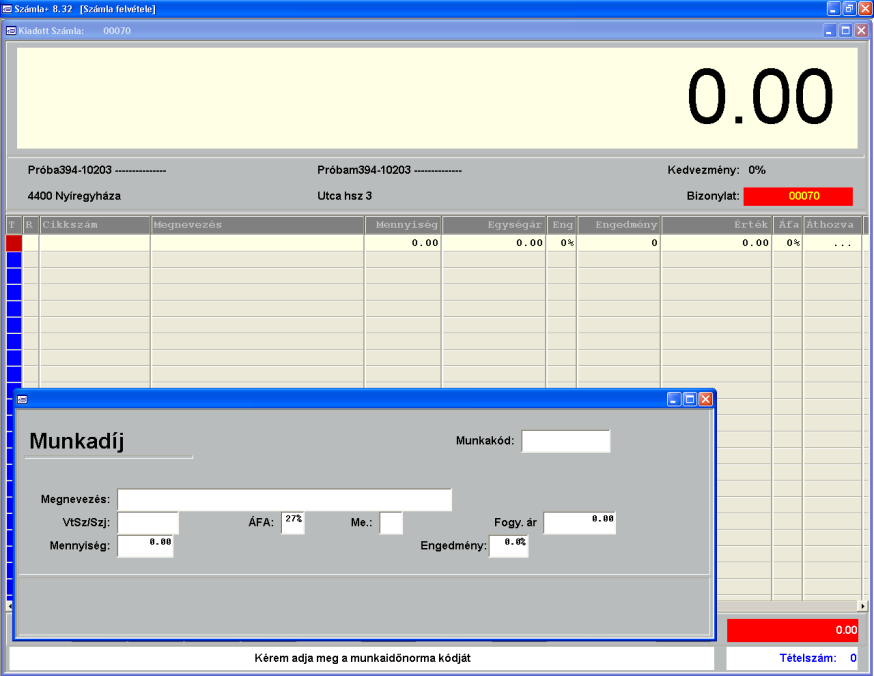Viewport: 874px width, 676px height.
Task: Close the Számla+ 8.32 application
Action: tap(865, 8)
